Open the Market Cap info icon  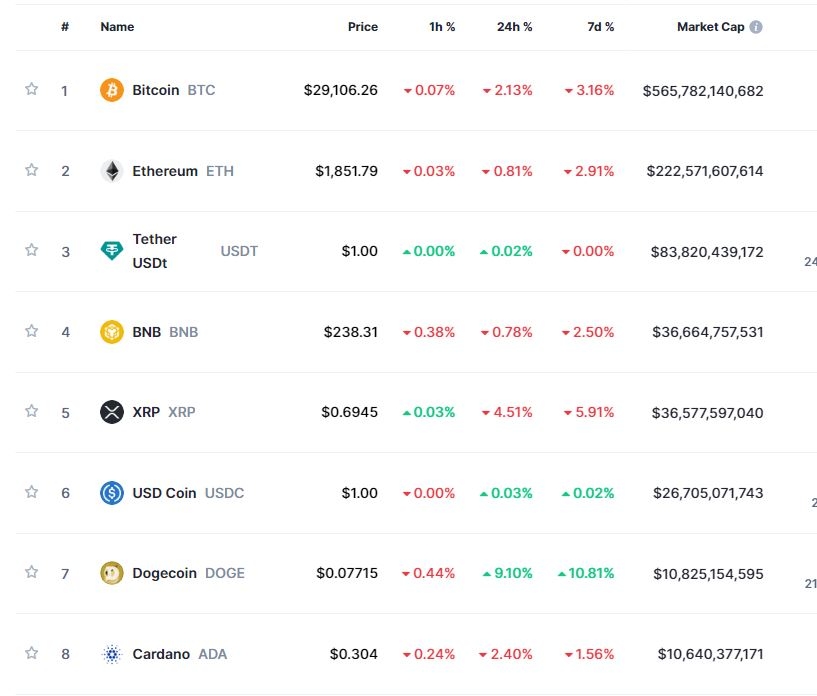click(x=756, y=27)
